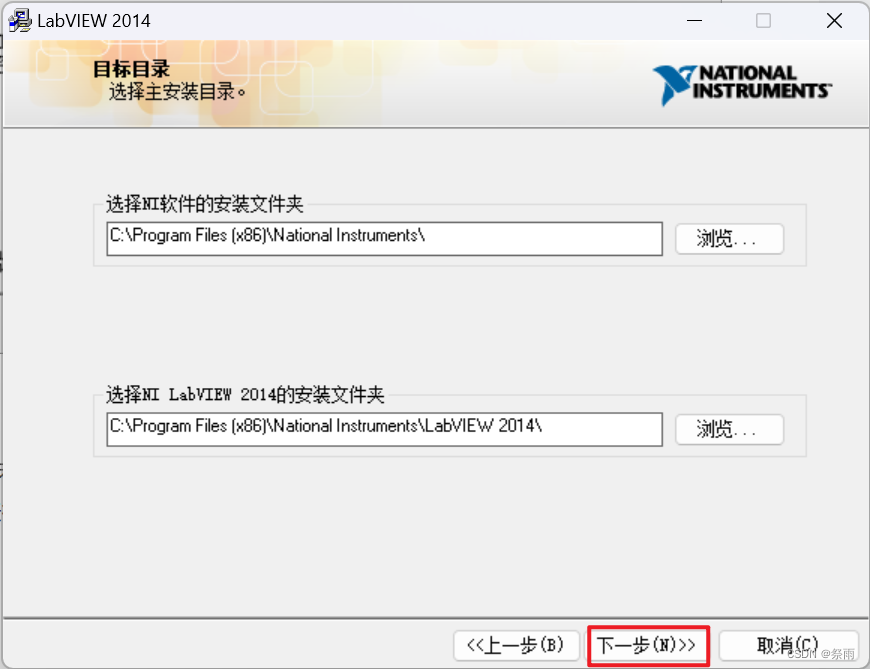Image resolution: width=870 pixels, height=669 pixels.
Task: Maximize the installer window
Action: click(x=763, y=20)
